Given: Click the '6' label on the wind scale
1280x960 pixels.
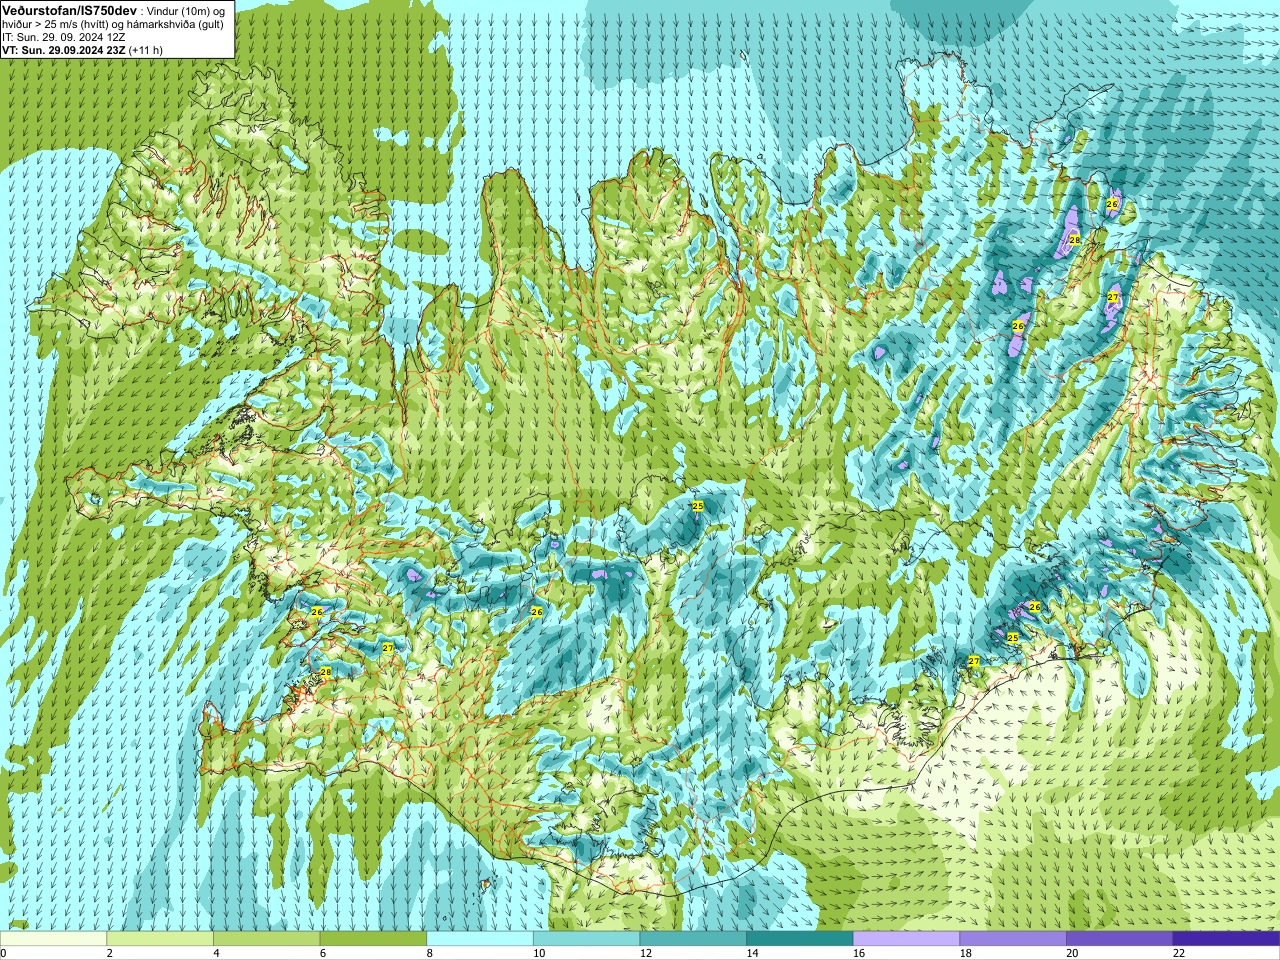Looking at the screenshot, I should coord(323,953).
